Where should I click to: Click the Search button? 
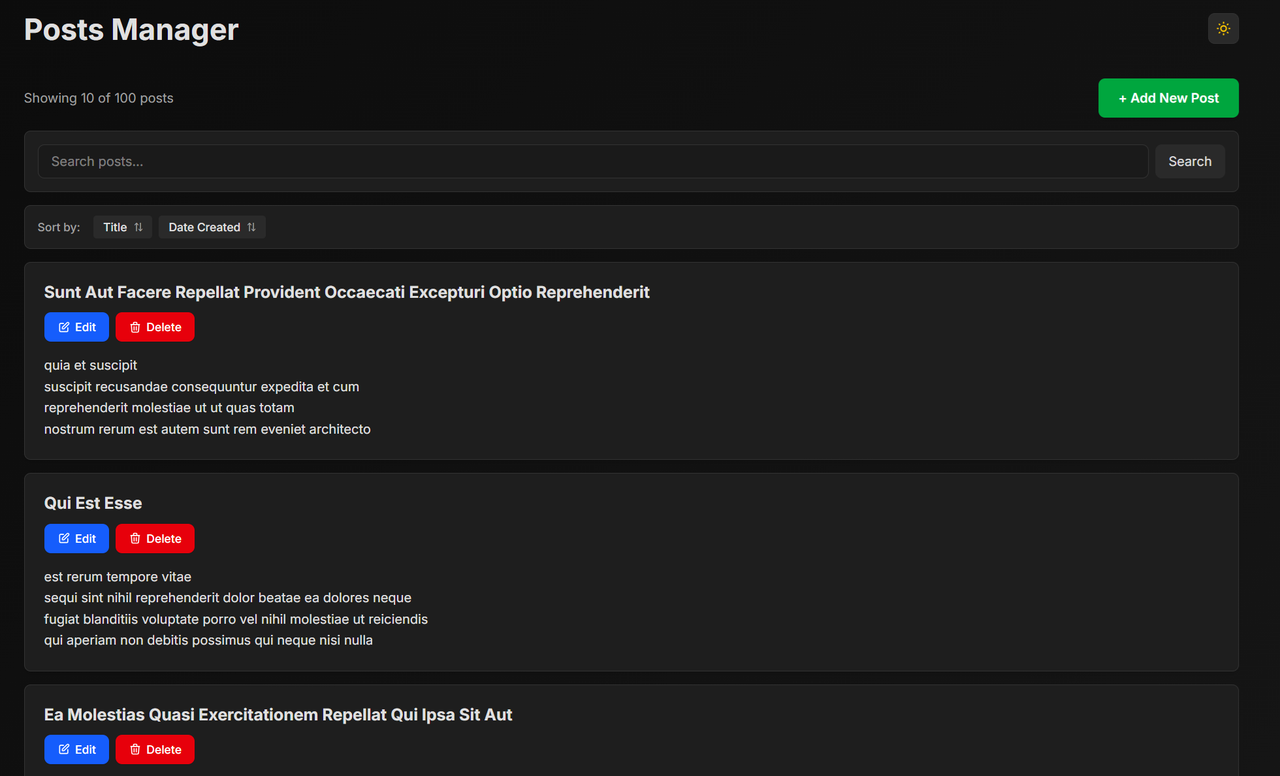click(1189, 161)
